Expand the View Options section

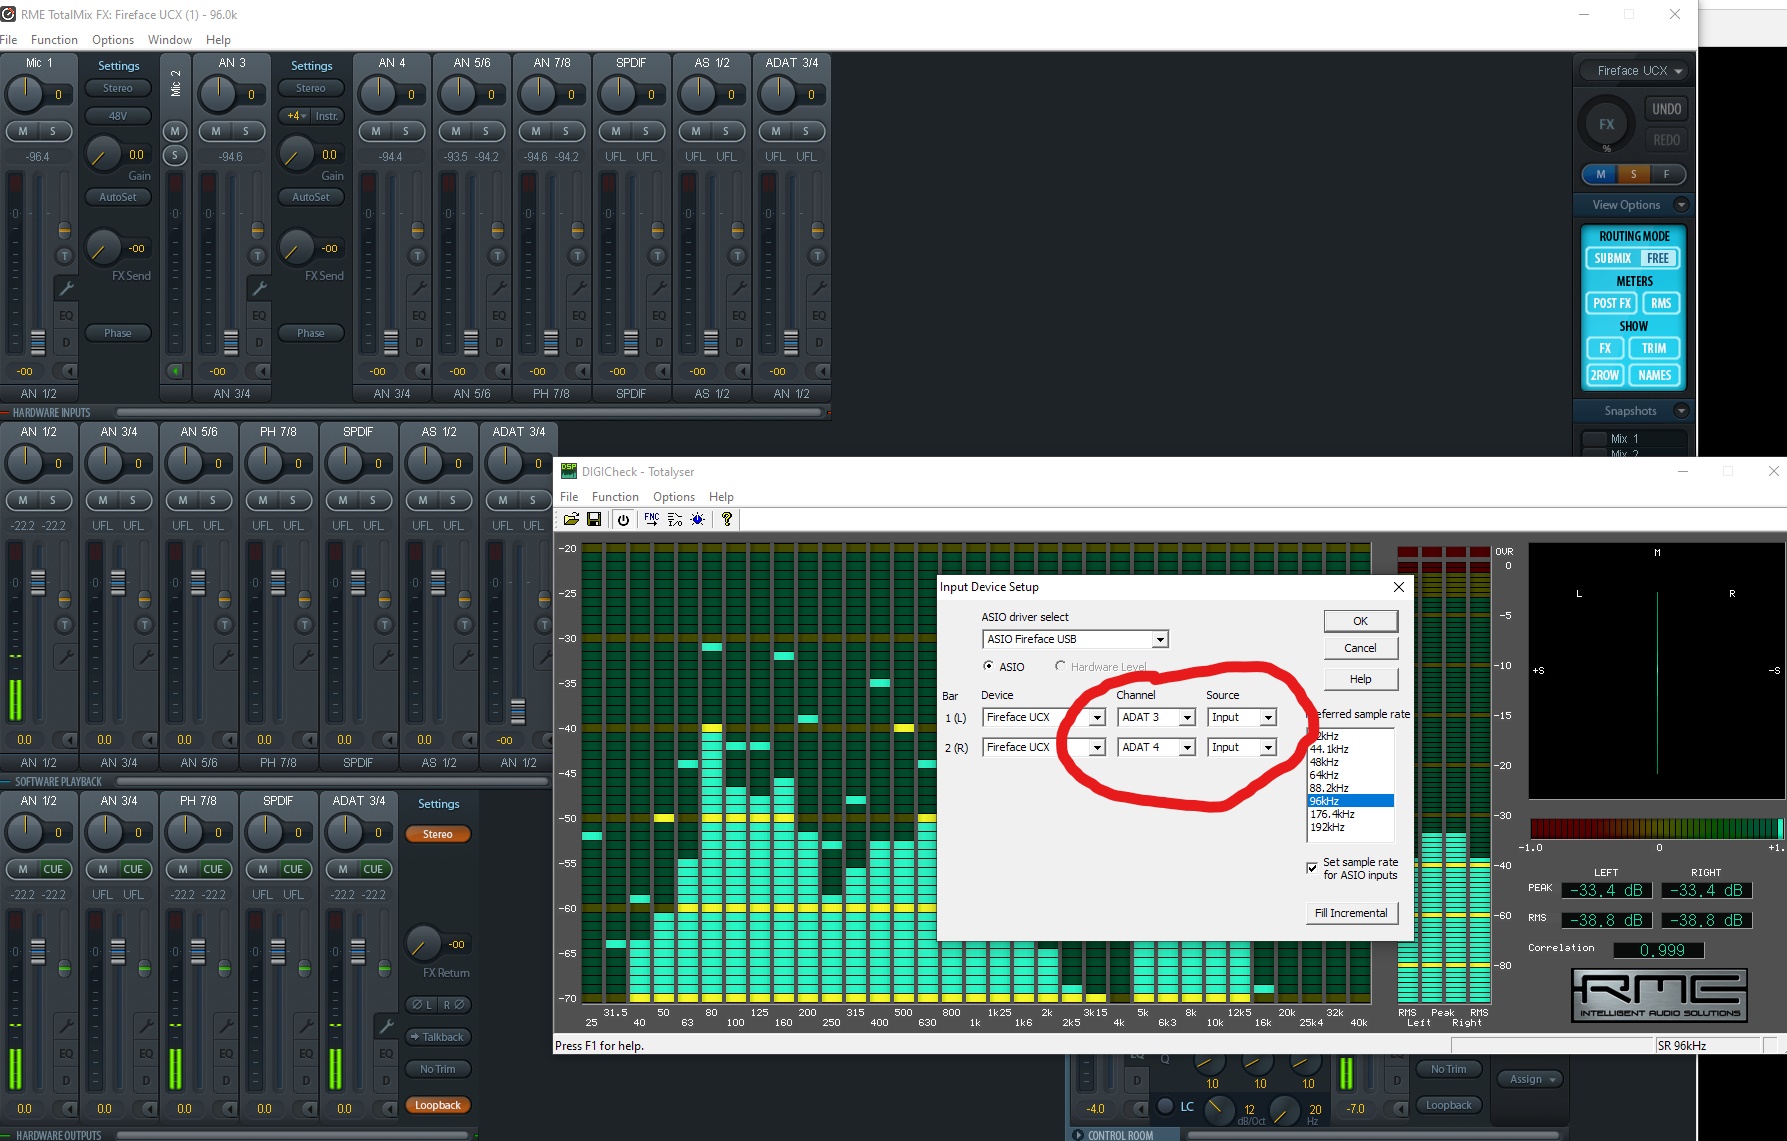tap(1681, 205)
